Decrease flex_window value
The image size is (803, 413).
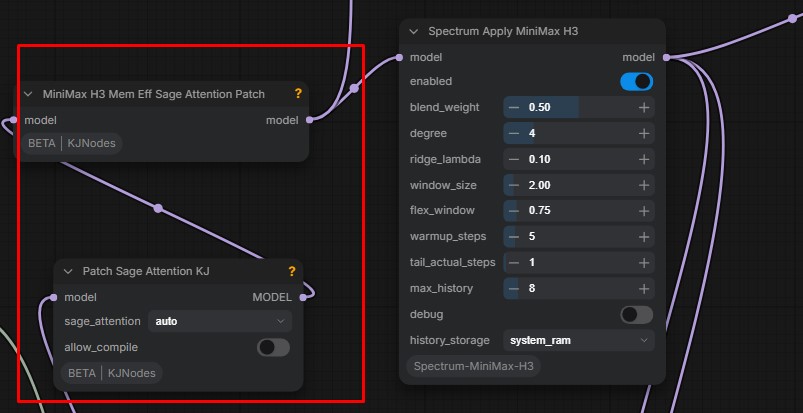coord(514,211)
